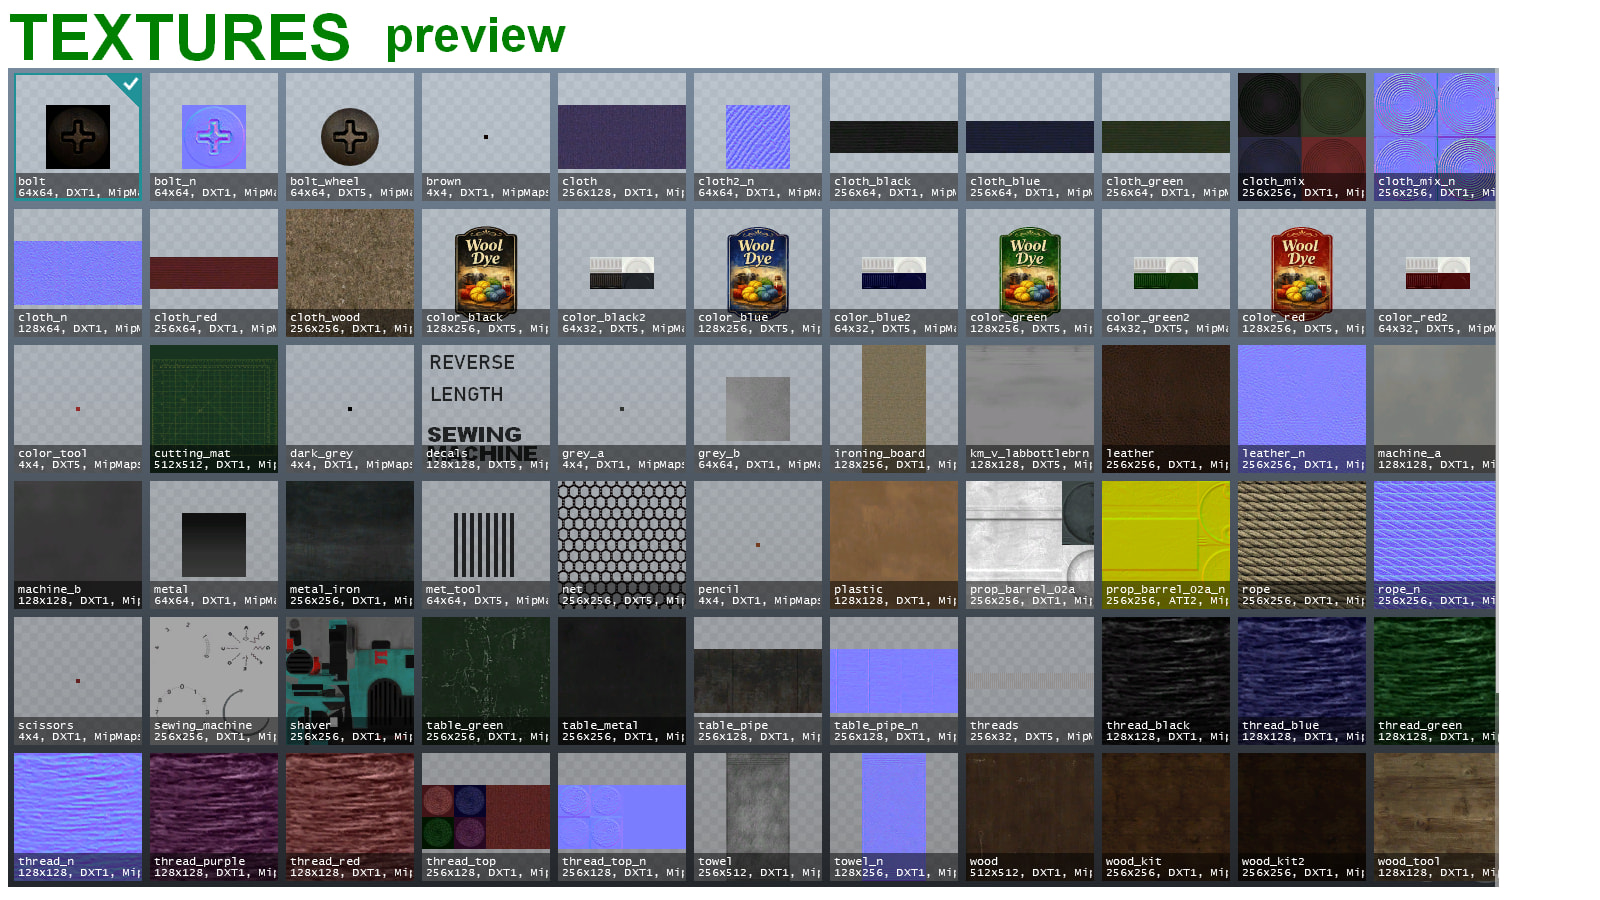
Task: Select the color_blue2 swatch texture
Action: [894, 273]
